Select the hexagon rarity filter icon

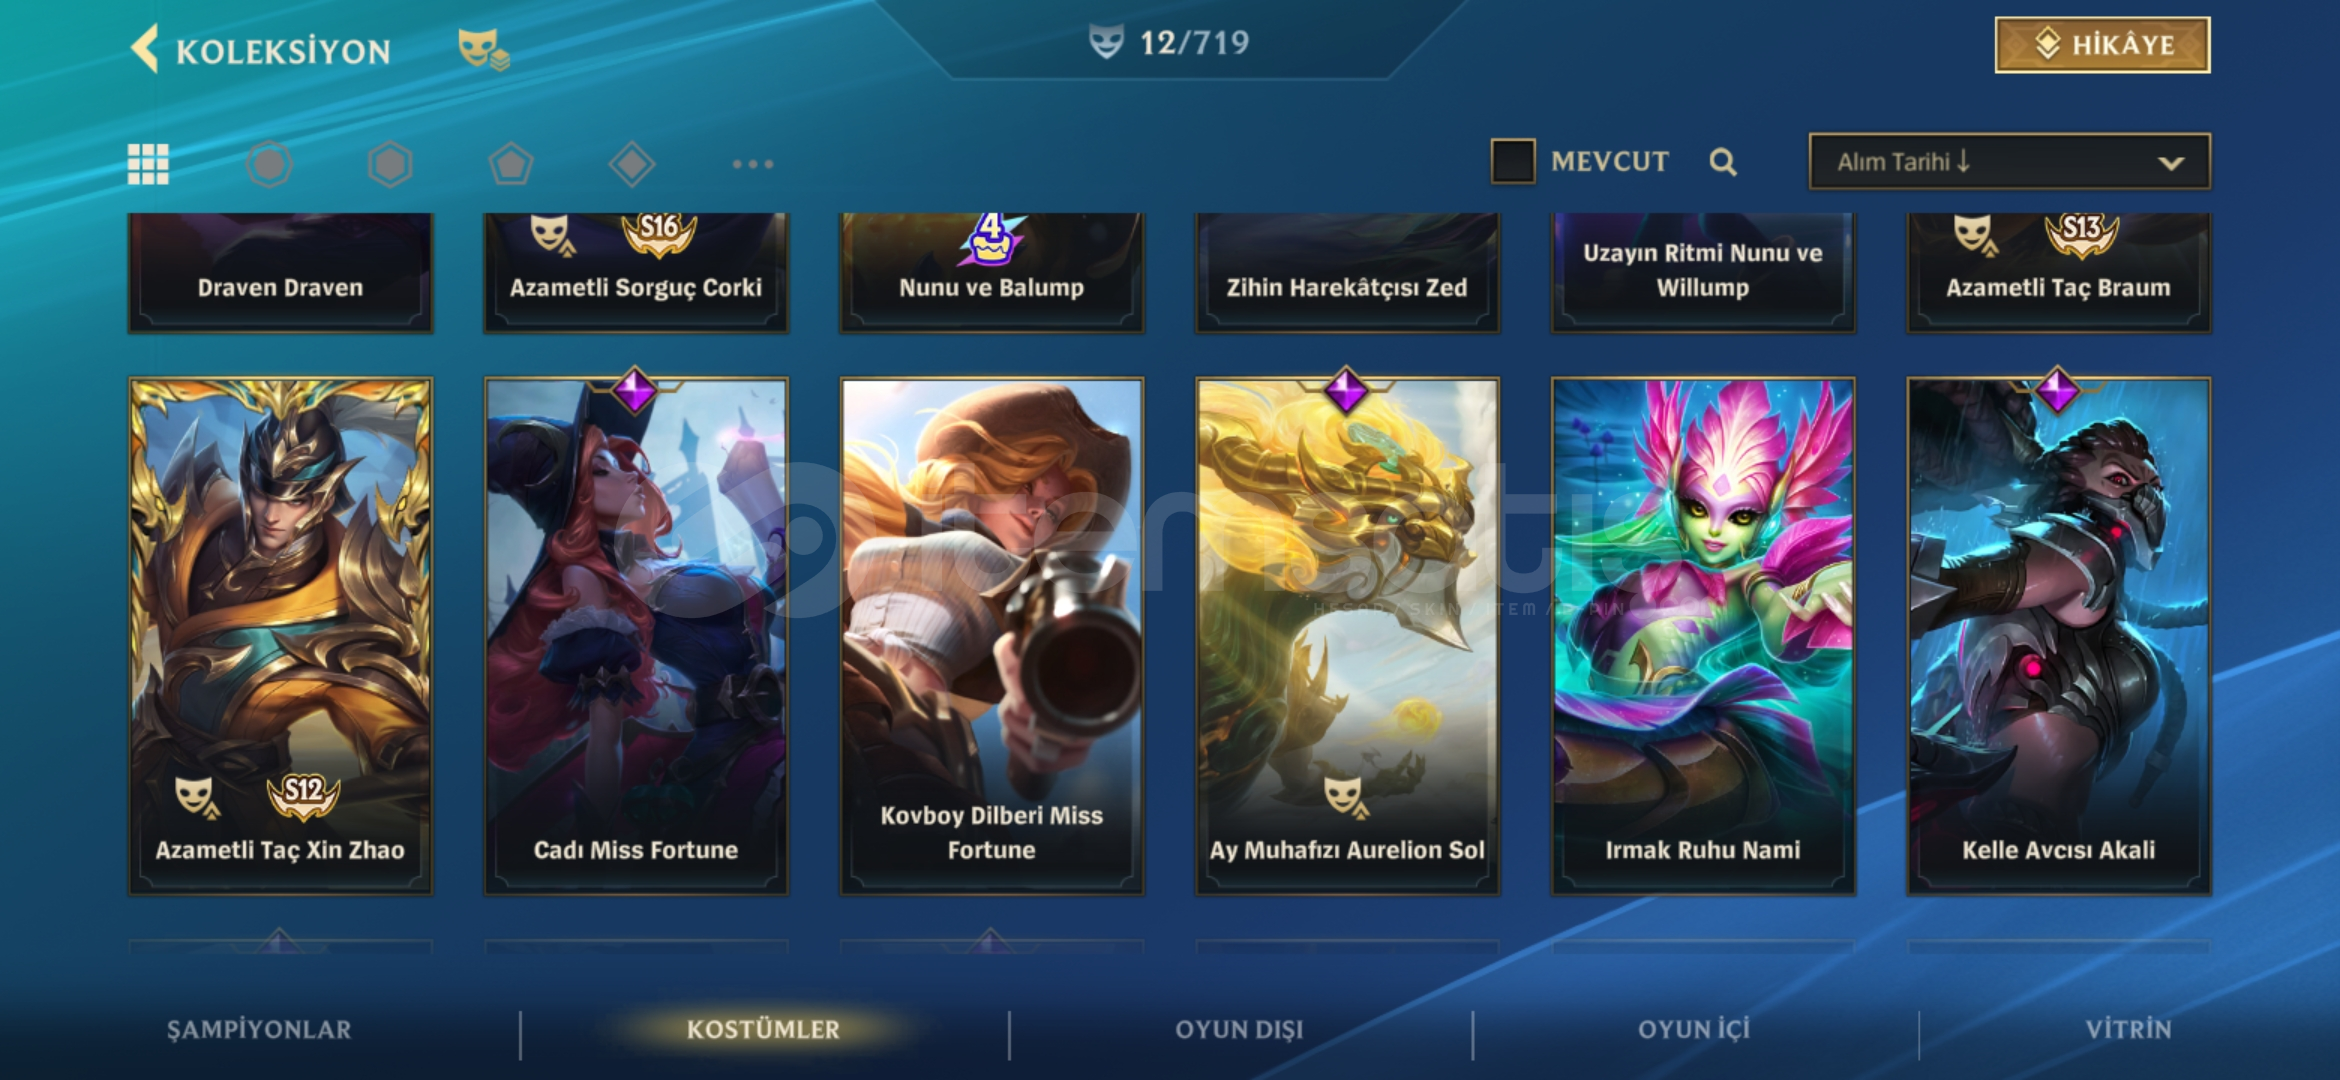pyautogui.click(x=390, y=164)
